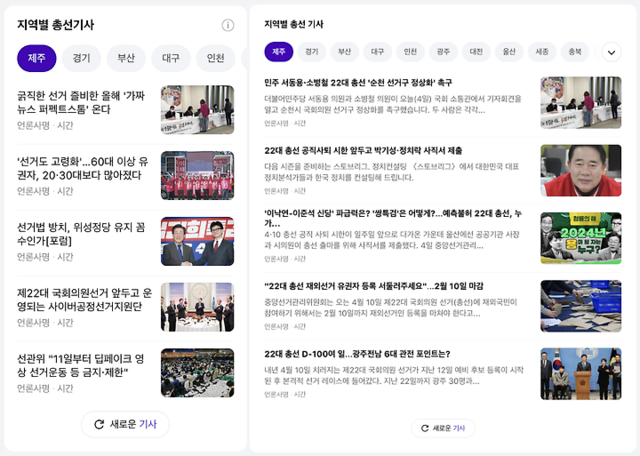
Task: Switch to the 대전 region tab
Action: click(476, 52)
